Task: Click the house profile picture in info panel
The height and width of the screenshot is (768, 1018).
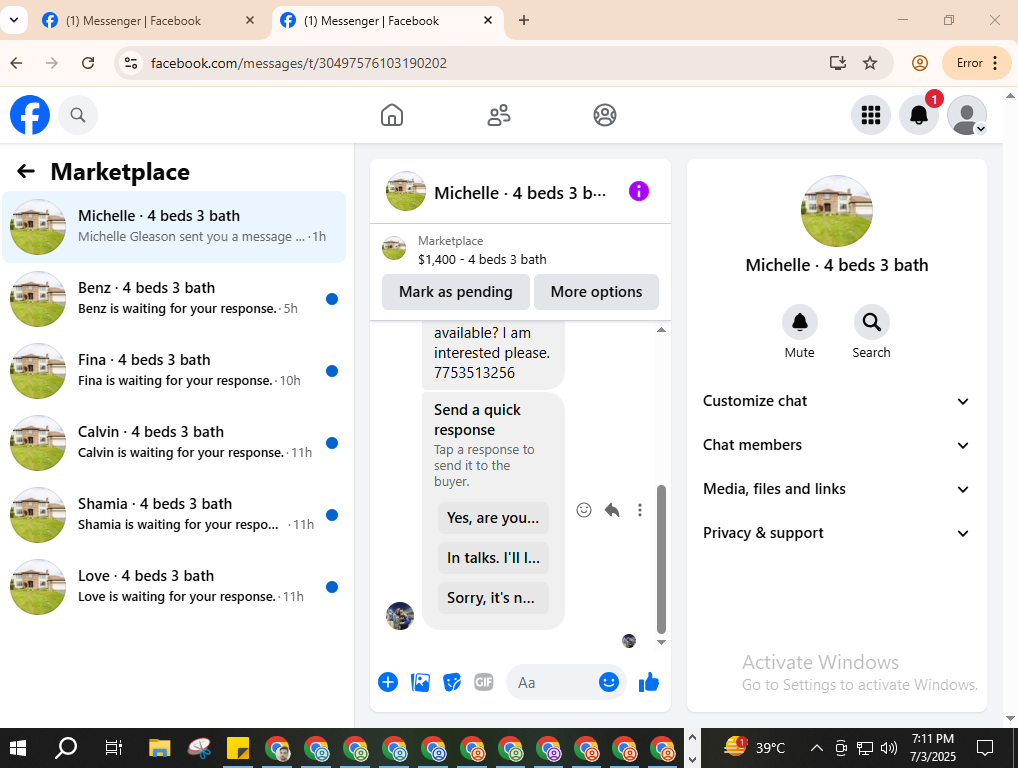Action: [836, 210]
